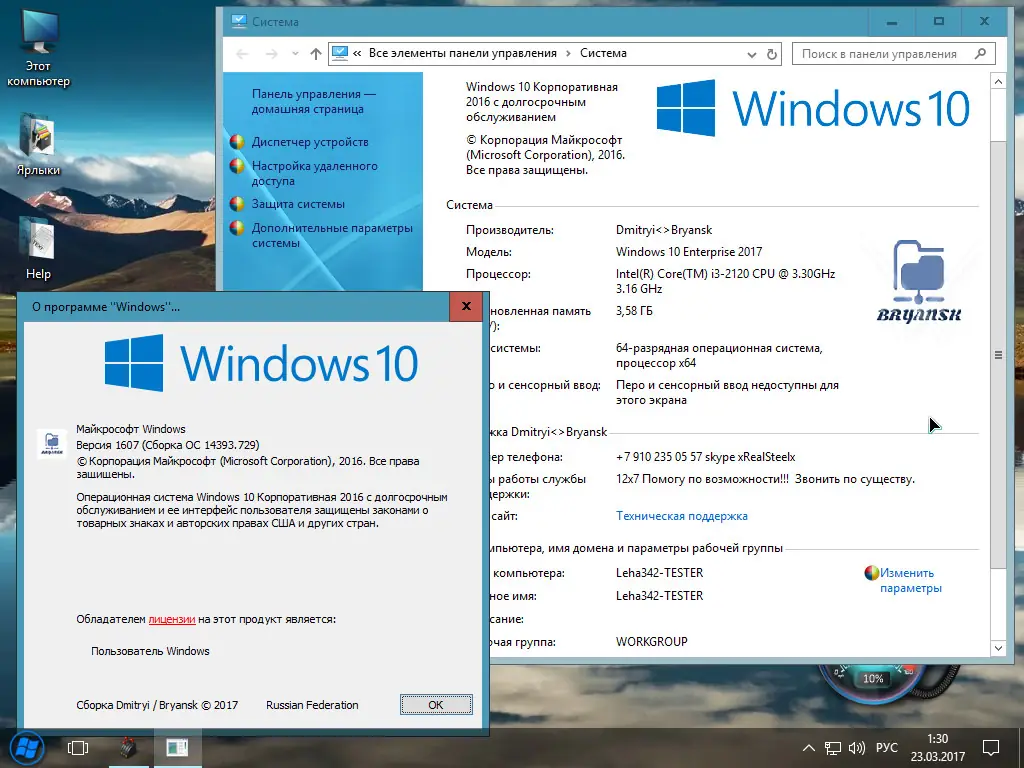Click the System window vertical scrollbar thumb
This screenshot has width=1024, height=768.
[998, 355]
